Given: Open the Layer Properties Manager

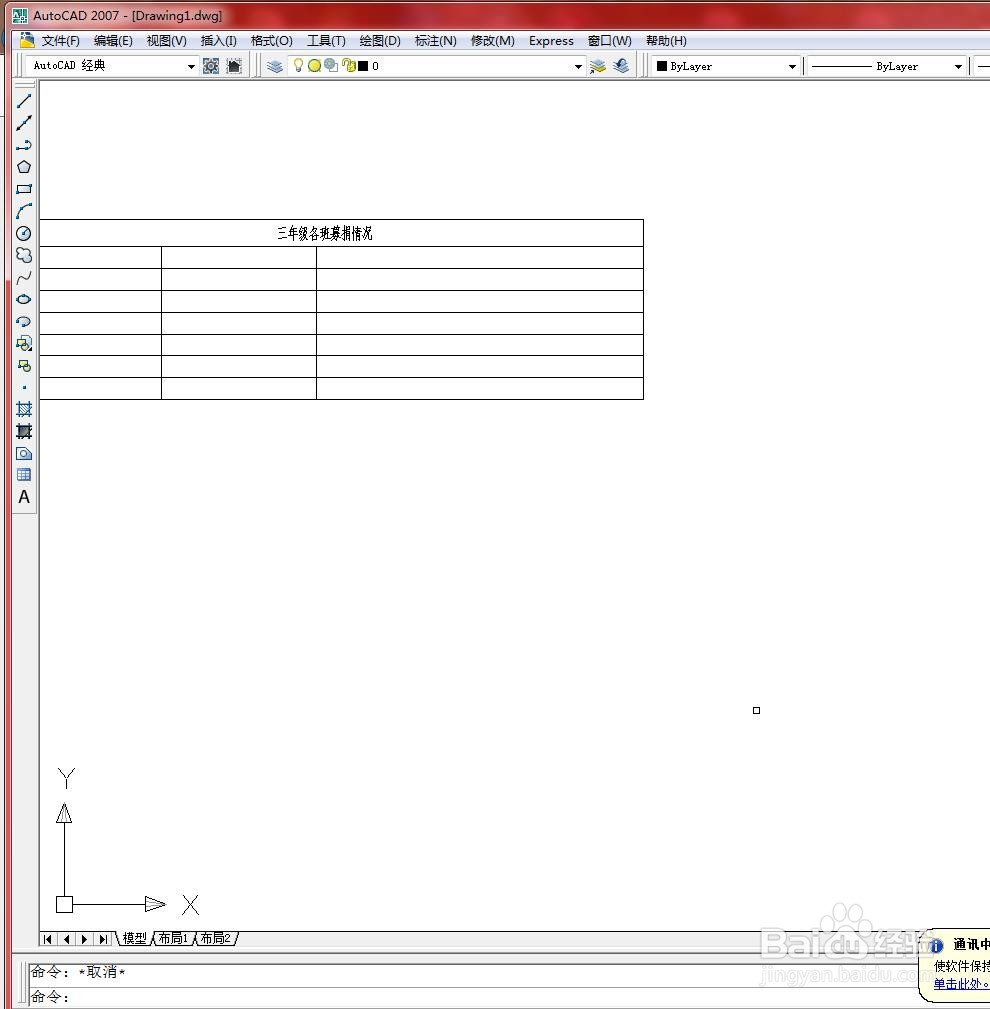Looking at the screenshot, I should click(275, 66).
